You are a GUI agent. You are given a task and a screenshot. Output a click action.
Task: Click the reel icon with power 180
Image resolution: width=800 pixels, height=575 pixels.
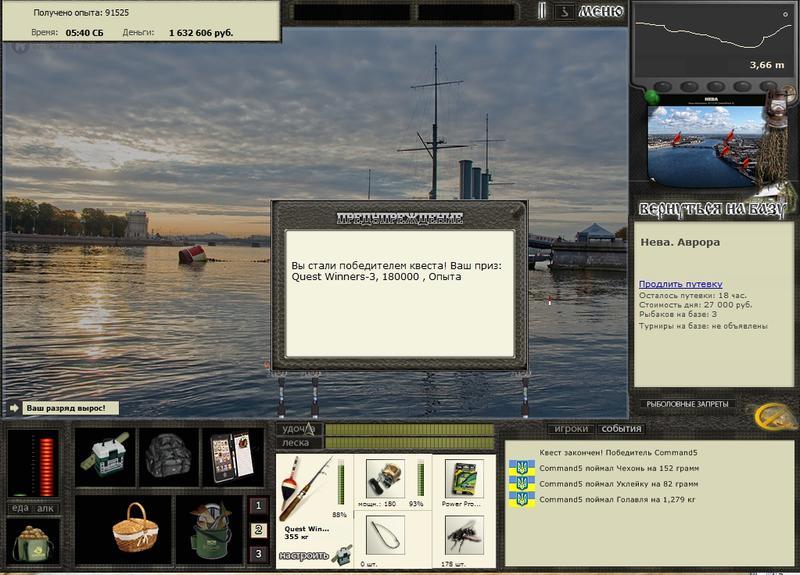(385, 479)
